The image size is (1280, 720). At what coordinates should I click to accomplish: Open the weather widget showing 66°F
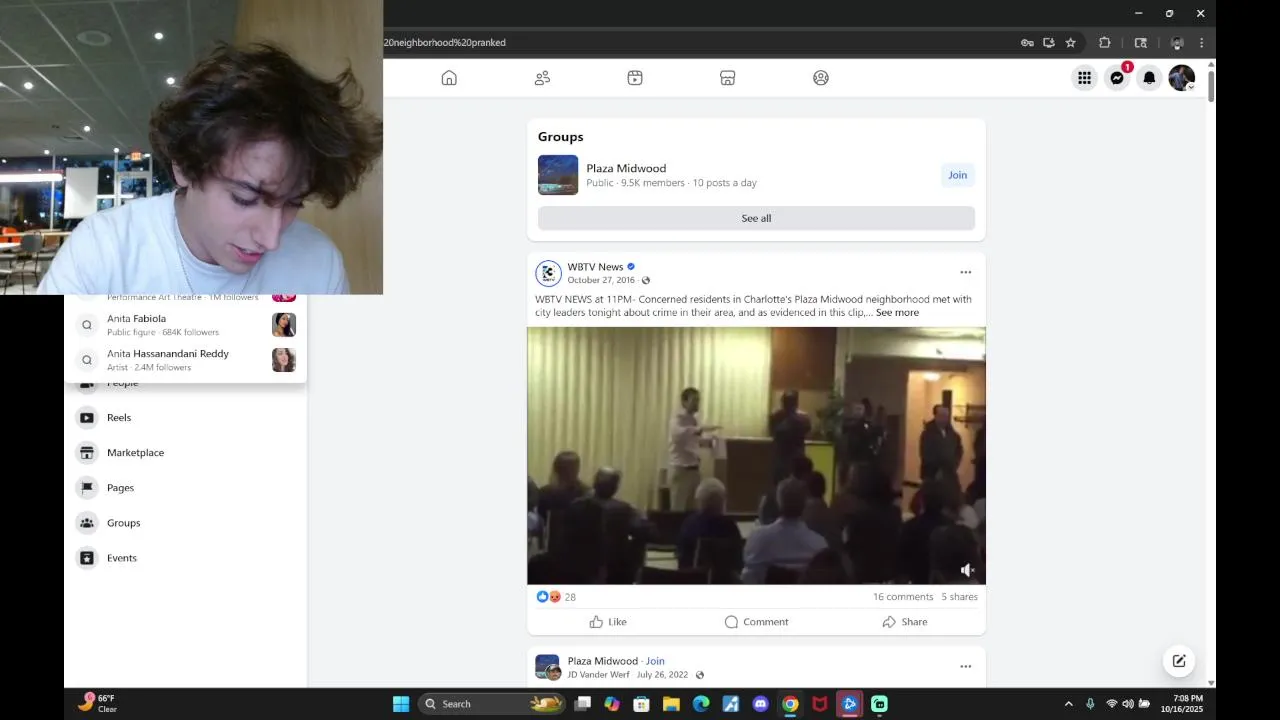point(97,704)
